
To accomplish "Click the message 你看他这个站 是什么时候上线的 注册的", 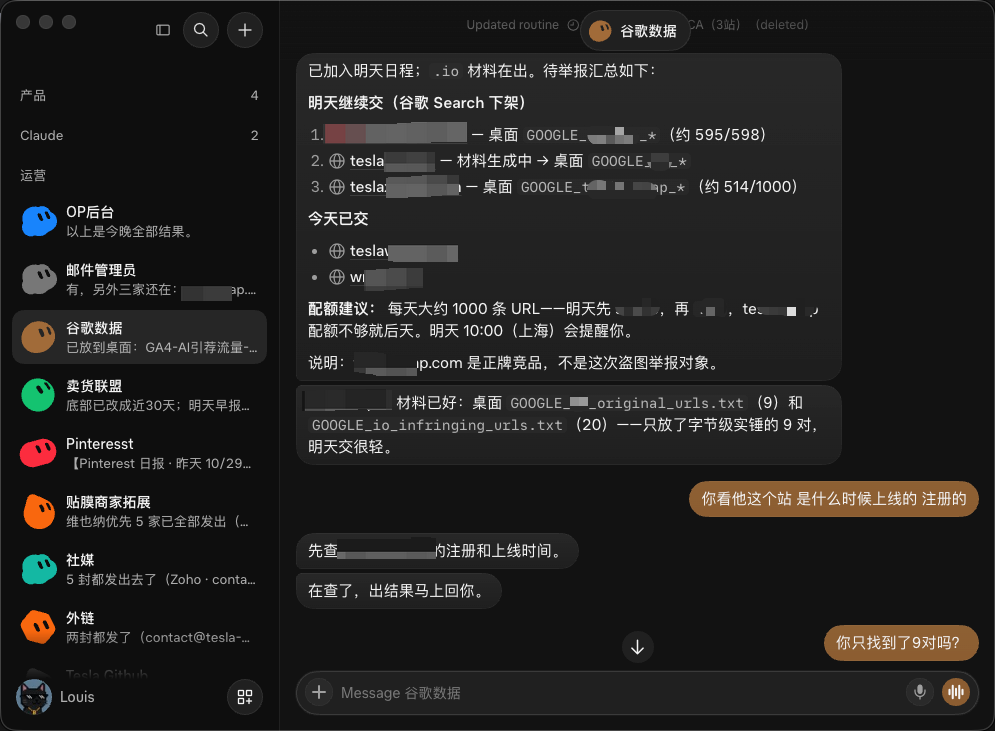I will click(834, 499).
